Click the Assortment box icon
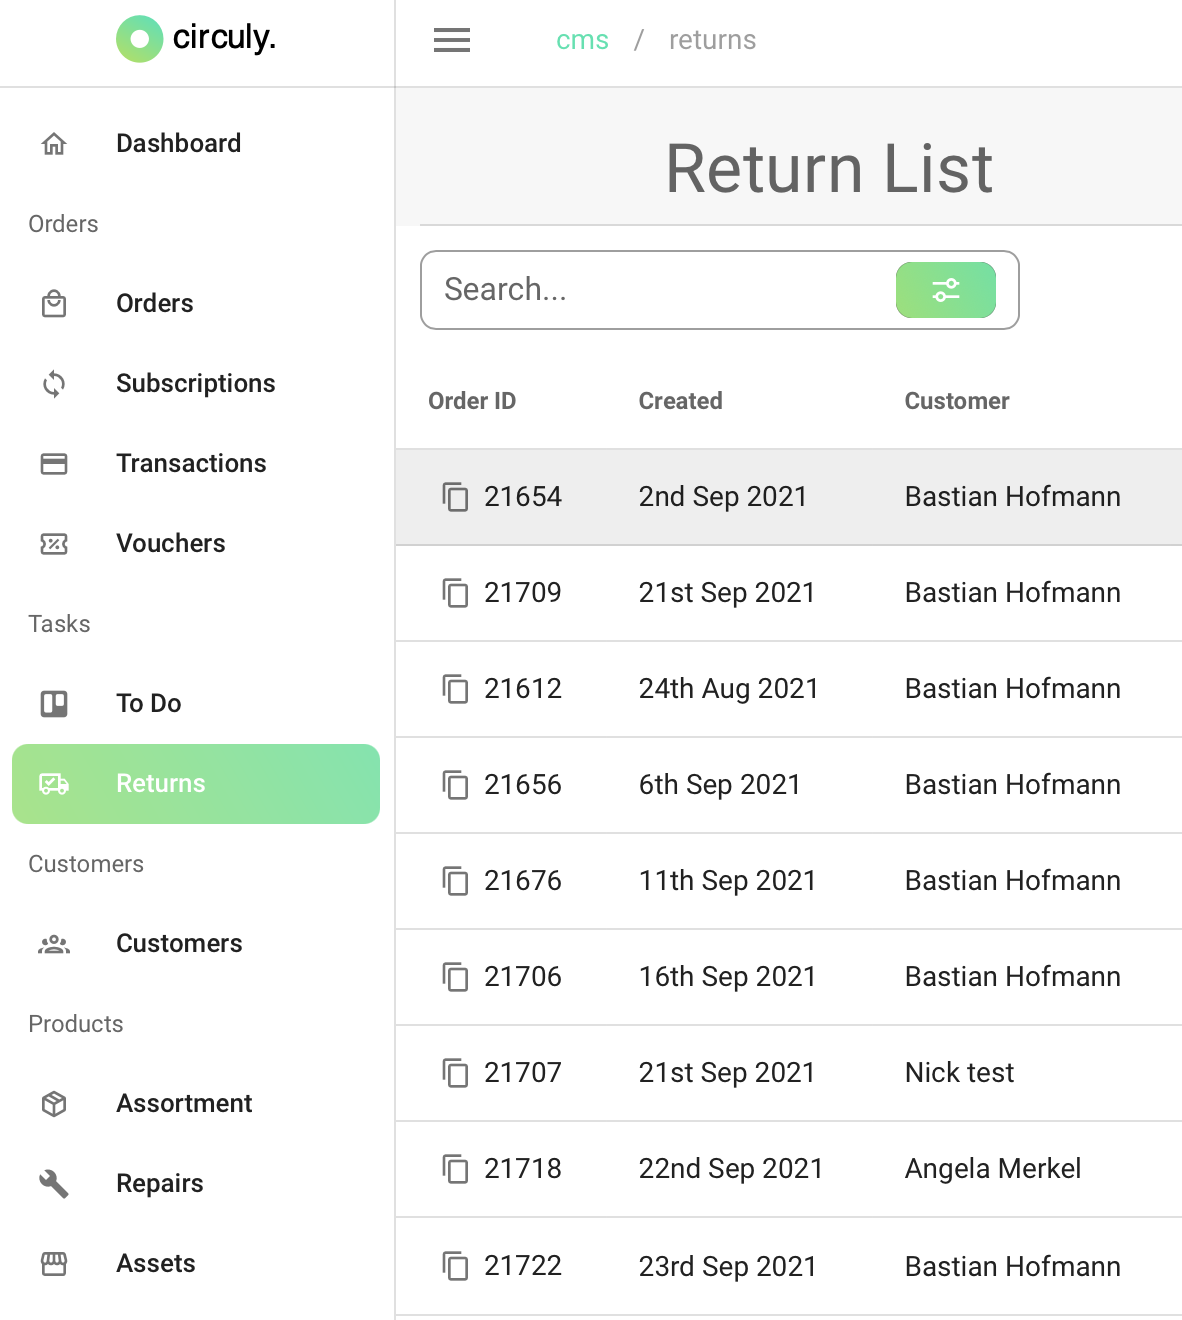 click(54, 1104)
